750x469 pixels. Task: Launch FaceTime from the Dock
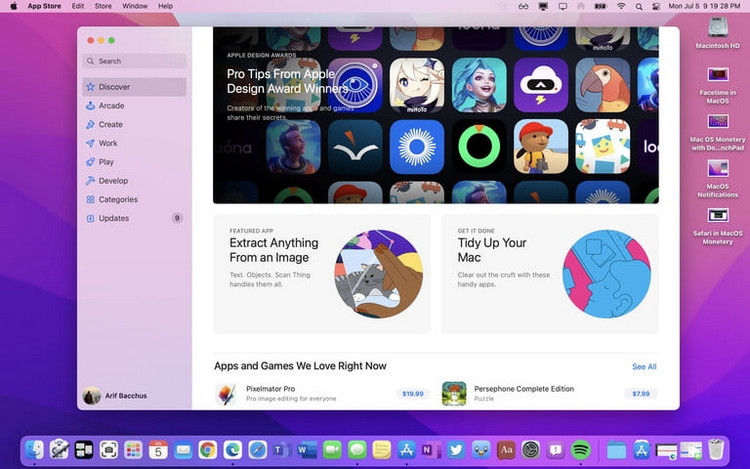tap(332, 450)
